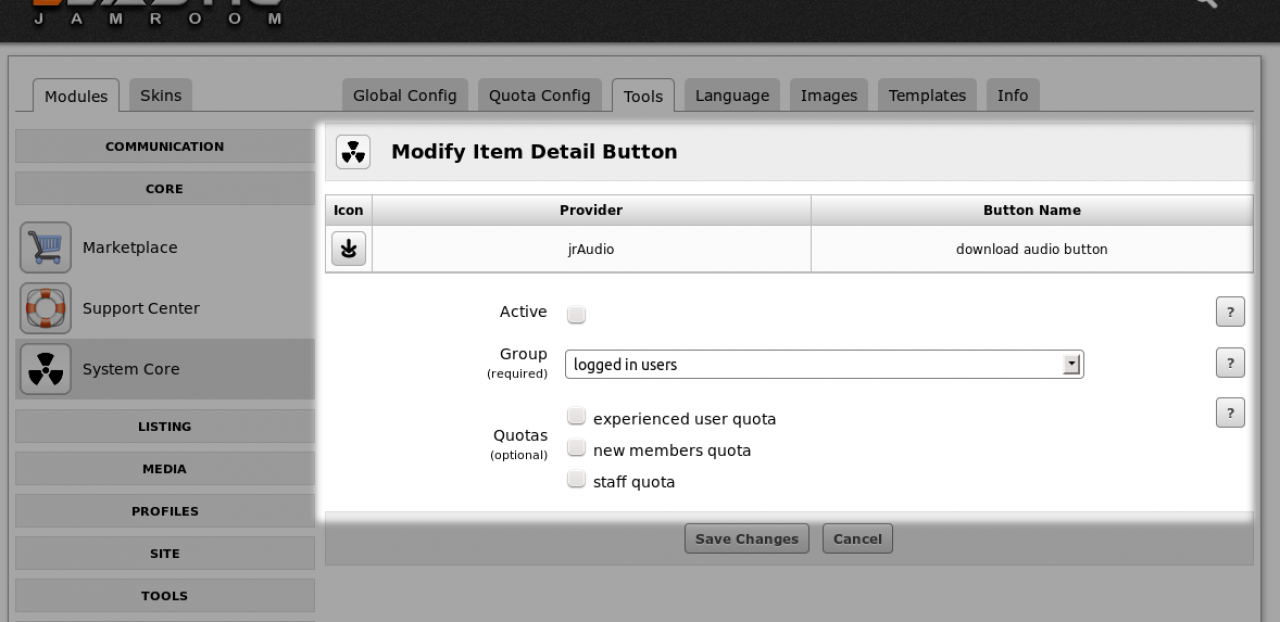
Task: Check the new members quota option
Action: [576, 449]
